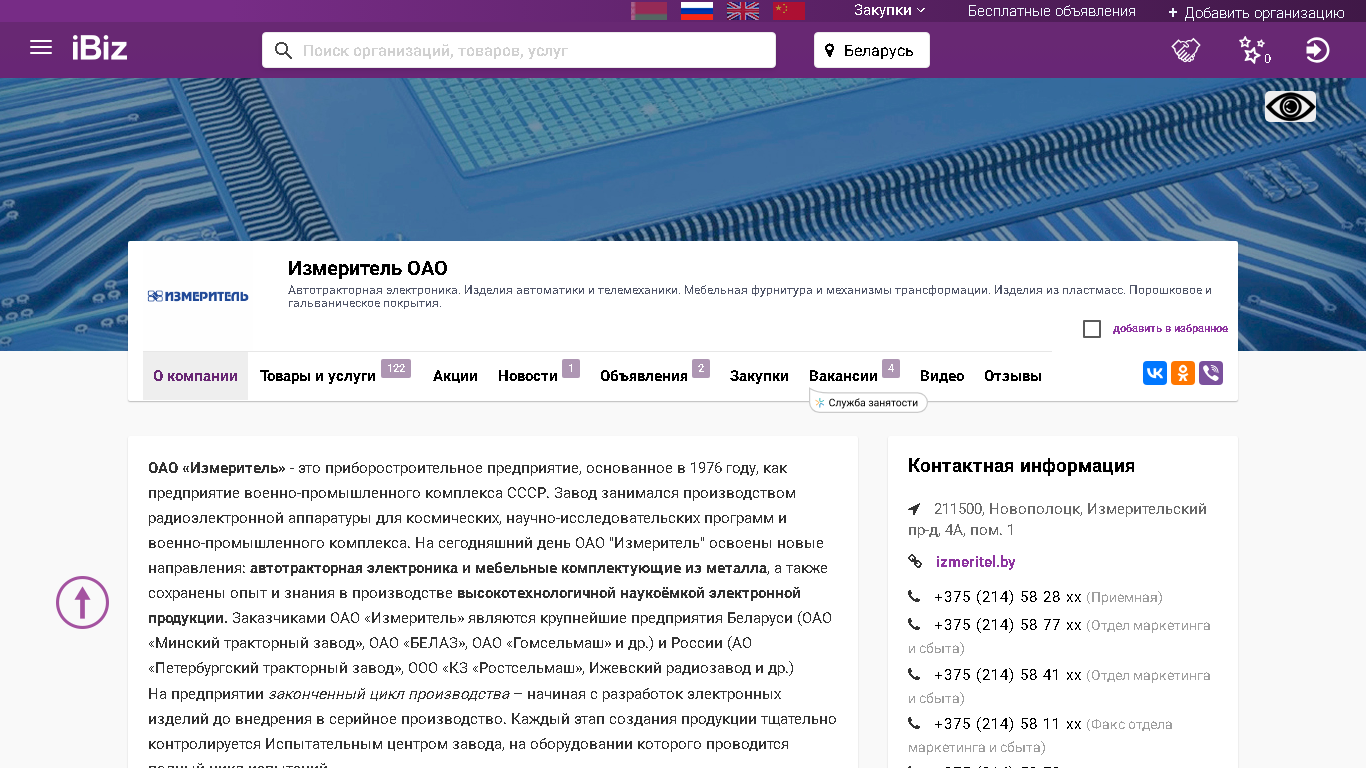The image size is (1366, 768).
Task: Open the hamburger main menu
Action: [41, 48]
